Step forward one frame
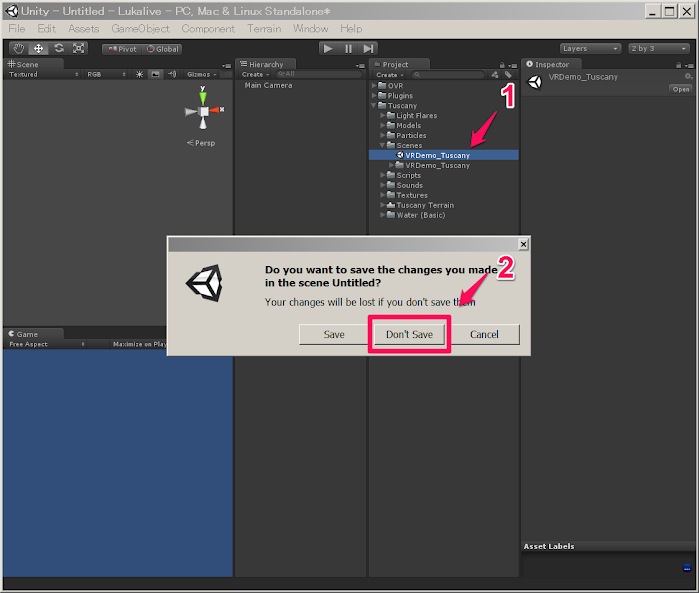This screenshot has width=699, height=593. pyautogui.click(x=368, y=48)
